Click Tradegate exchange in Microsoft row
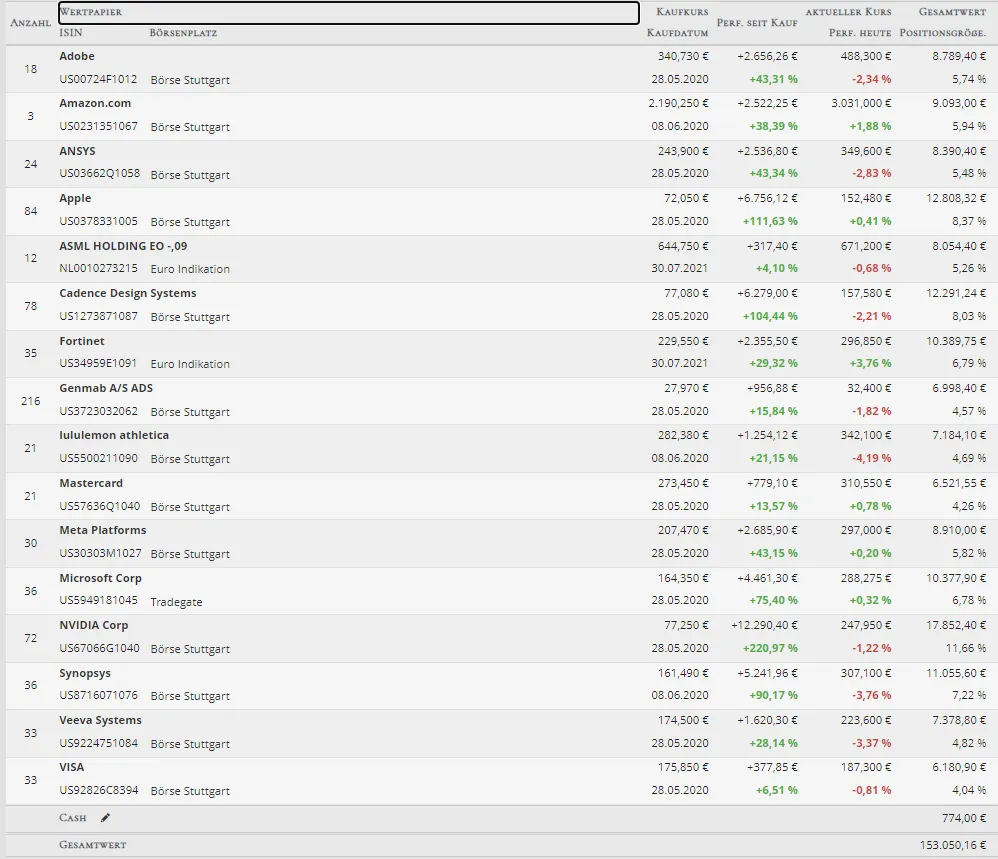Viewport: 998px width, 859px height. [176, 602]
